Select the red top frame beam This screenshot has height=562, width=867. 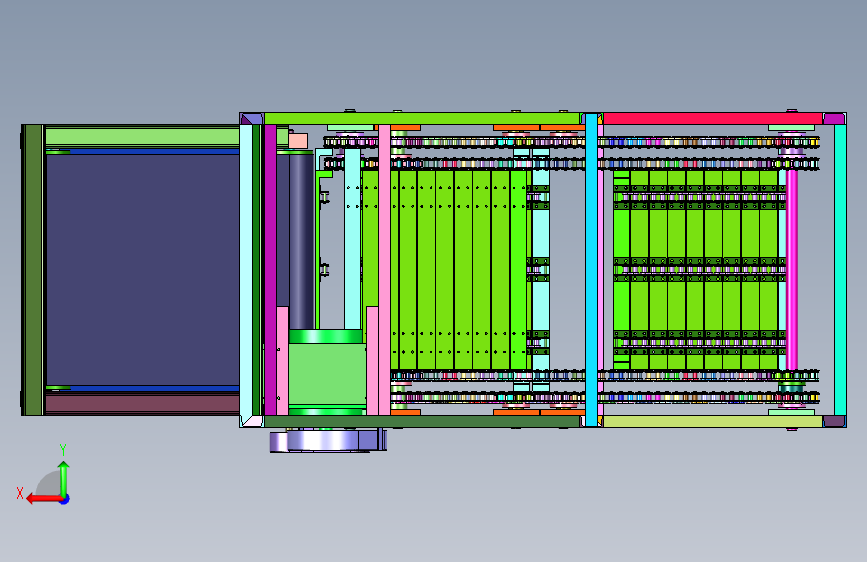pyautogui.click(x=712, y=118)
